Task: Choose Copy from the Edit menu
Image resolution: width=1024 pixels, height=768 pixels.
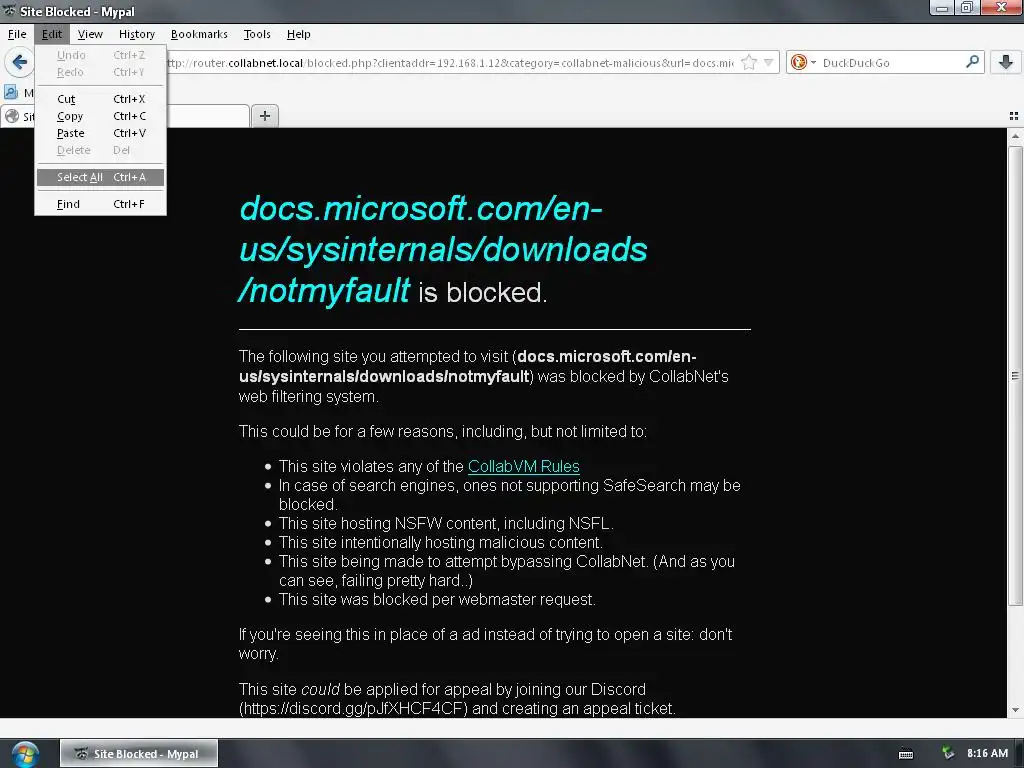Action: tap(101, 116)
